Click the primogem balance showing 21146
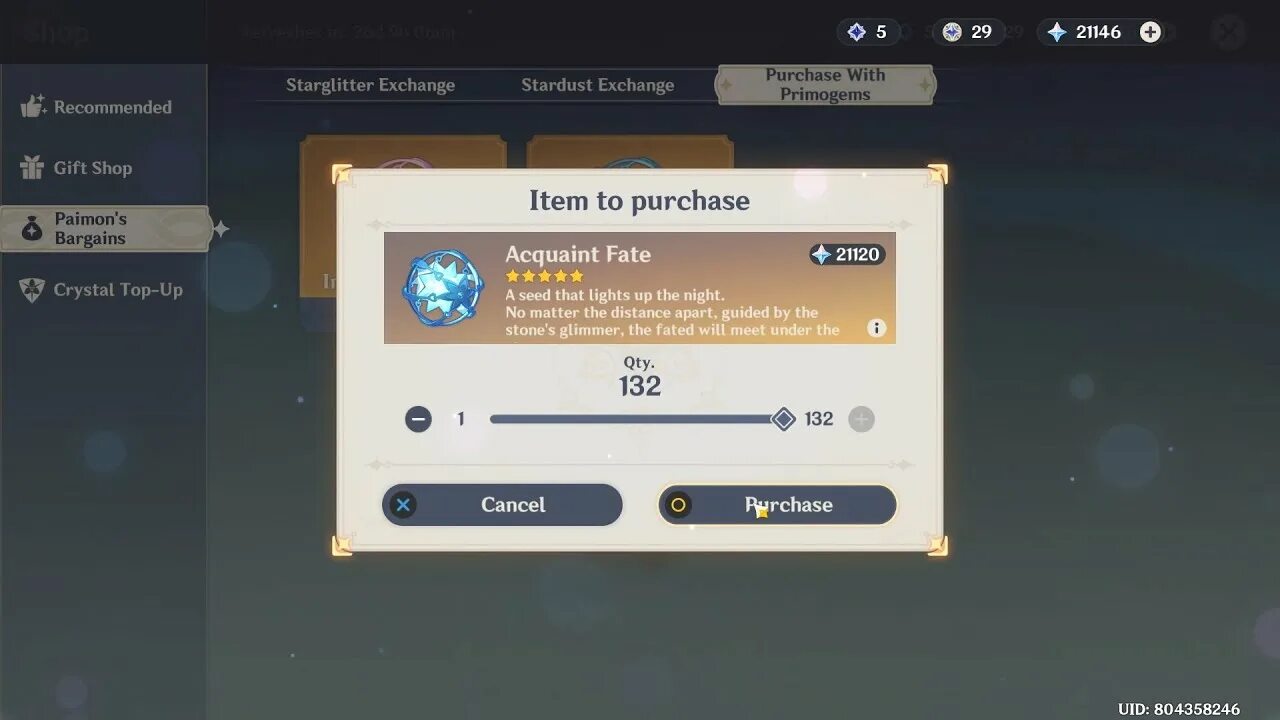 point(1086,32)
